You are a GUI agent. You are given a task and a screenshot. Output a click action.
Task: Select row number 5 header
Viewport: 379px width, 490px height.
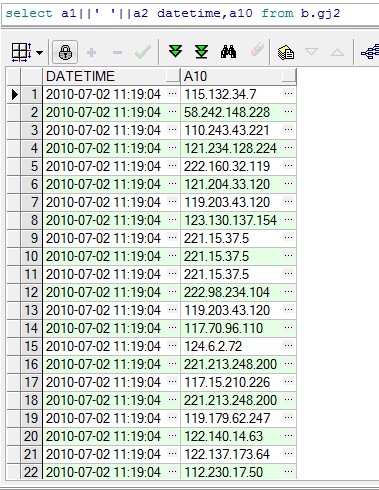point(31,167)
